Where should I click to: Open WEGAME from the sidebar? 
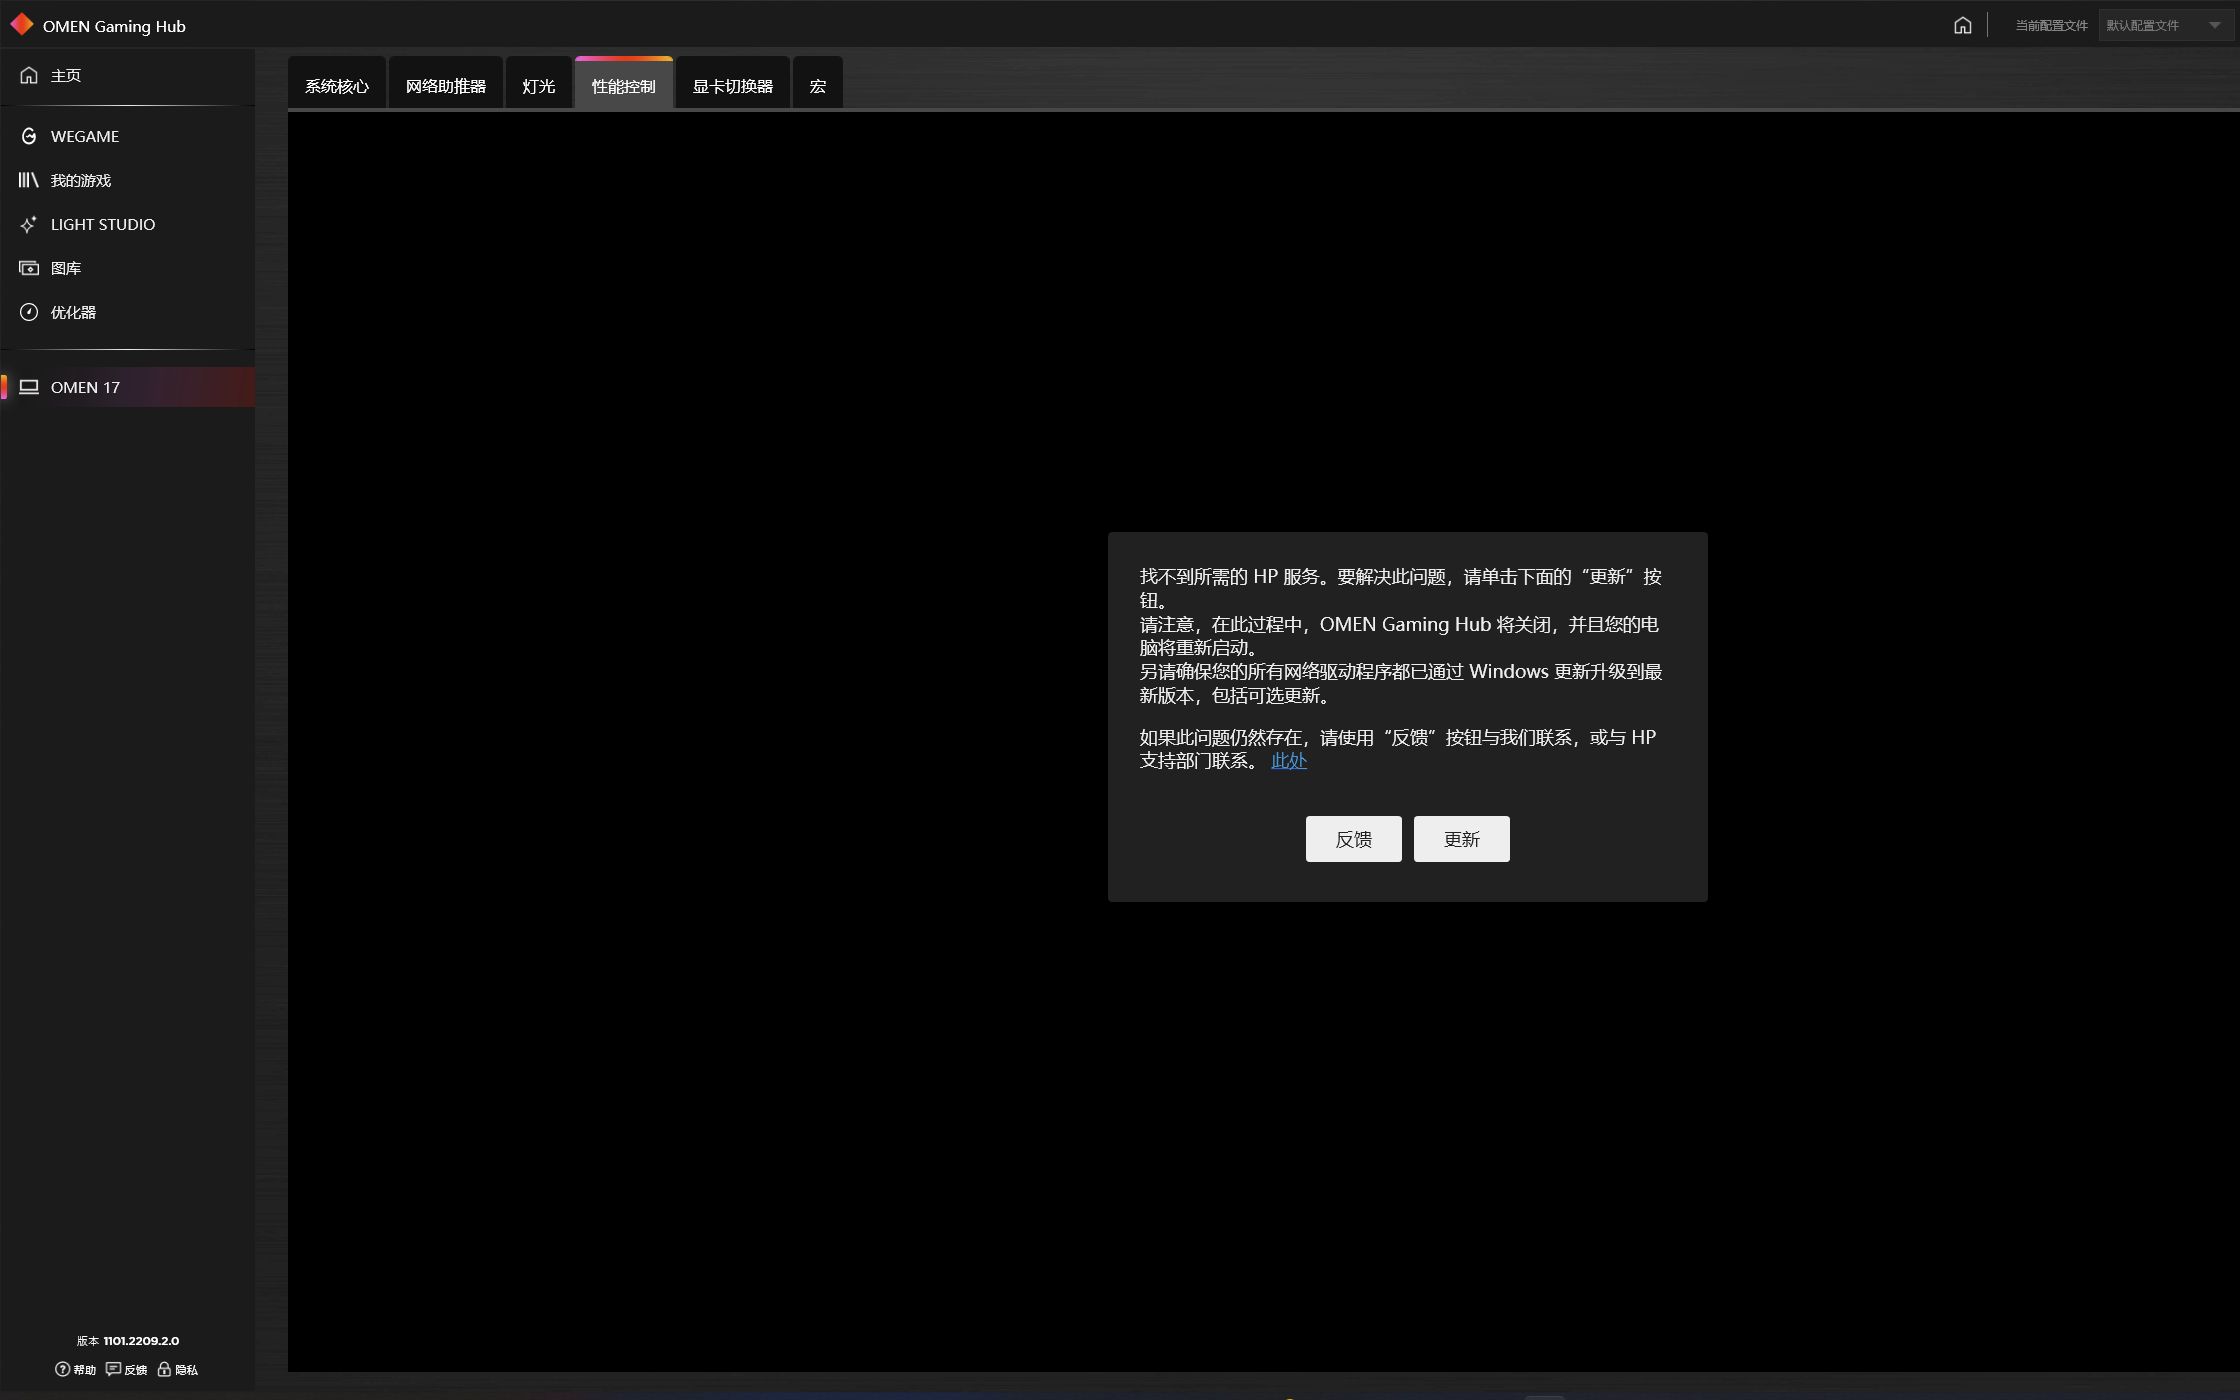pos(127,136)
